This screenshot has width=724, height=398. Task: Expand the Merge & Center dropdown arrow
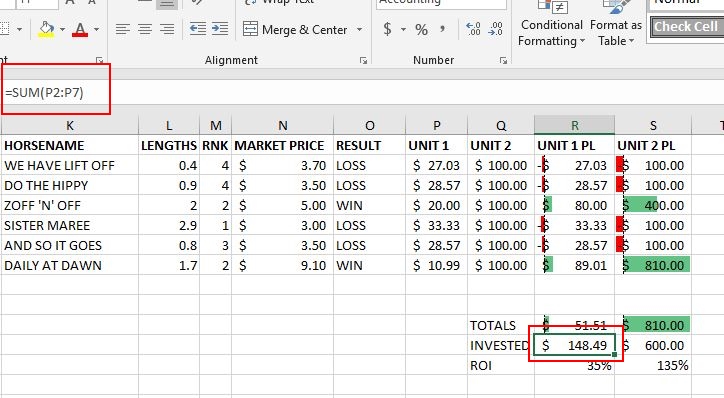pos(359,30)
